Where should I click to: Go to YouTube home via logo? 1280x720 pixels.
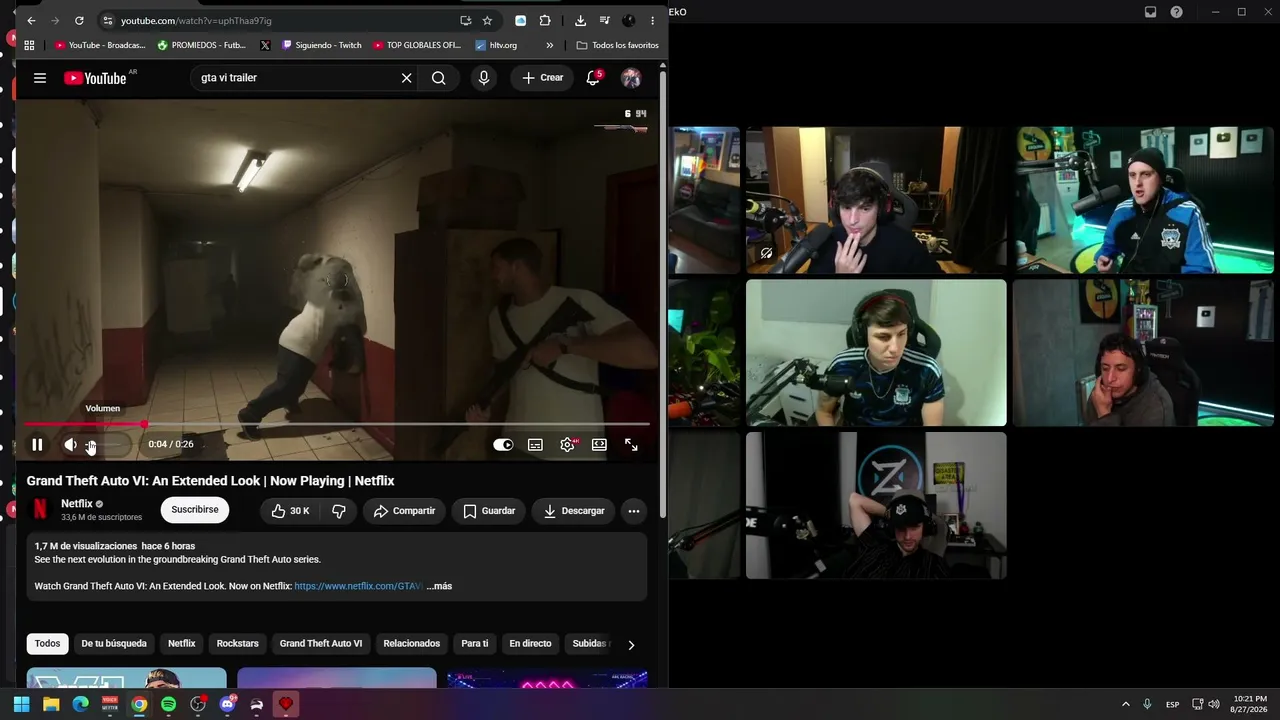click(95, 78)
